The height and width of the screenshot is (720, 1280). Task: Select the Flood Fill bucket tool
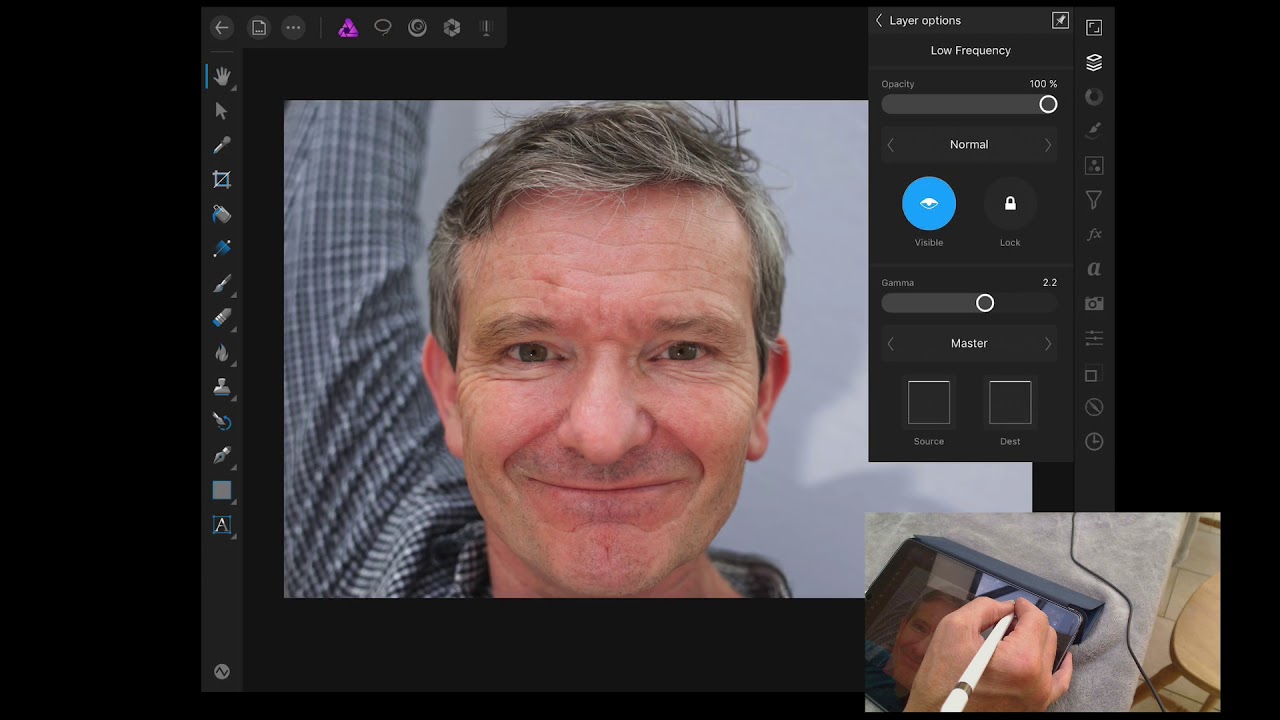(x=222, y=214)
